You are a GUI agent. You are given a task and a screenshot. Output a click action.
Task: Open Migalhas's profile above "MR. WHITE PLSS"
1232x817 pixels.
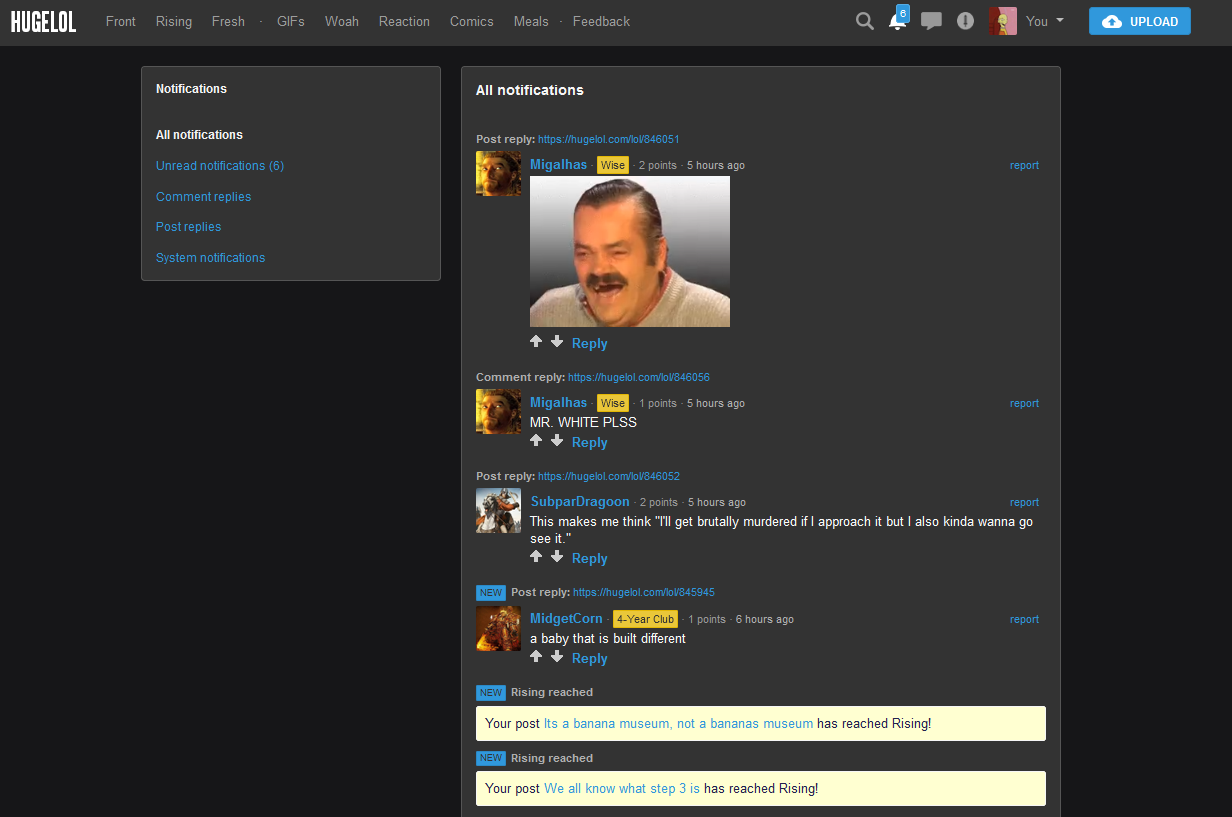click(x=558, y=403)
